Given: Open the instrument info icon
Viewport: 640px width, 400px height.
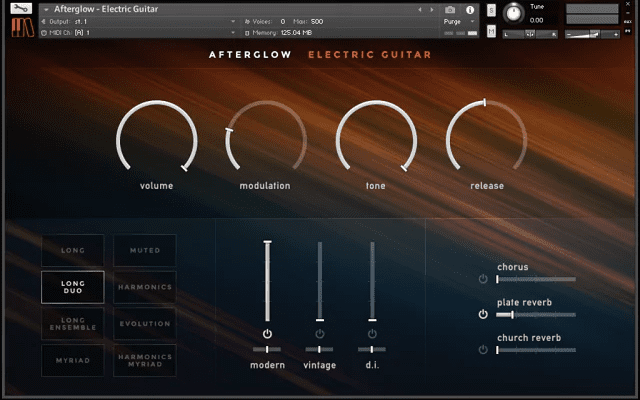Looking at the screenshot, I should pos(470,9).
